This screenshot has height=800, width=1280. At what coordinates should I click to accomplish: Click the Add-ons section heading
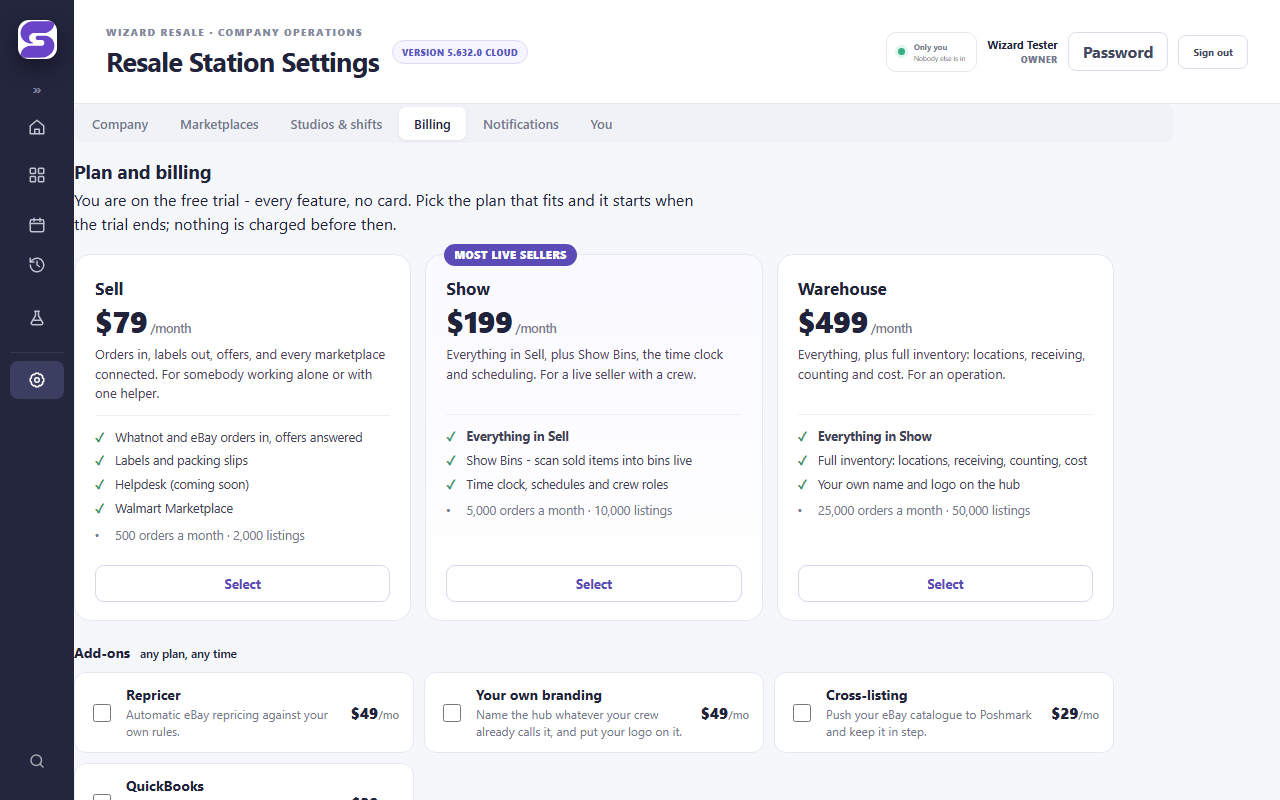click(x=102, y=653)
